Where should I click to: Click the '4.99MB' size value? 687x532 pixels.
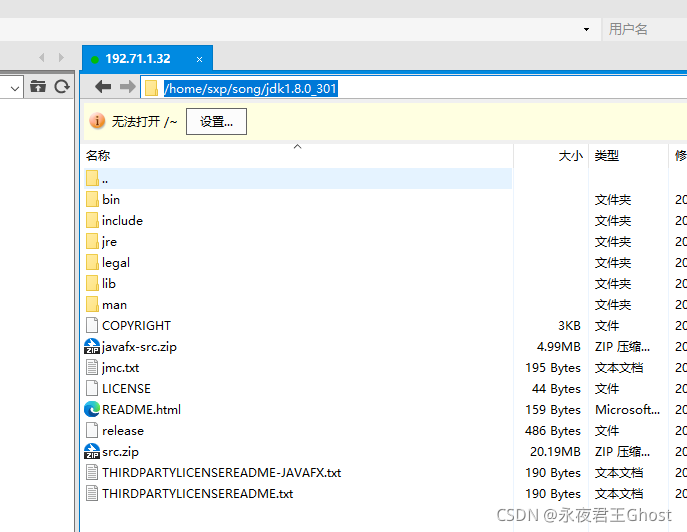[x=559, y=347]
